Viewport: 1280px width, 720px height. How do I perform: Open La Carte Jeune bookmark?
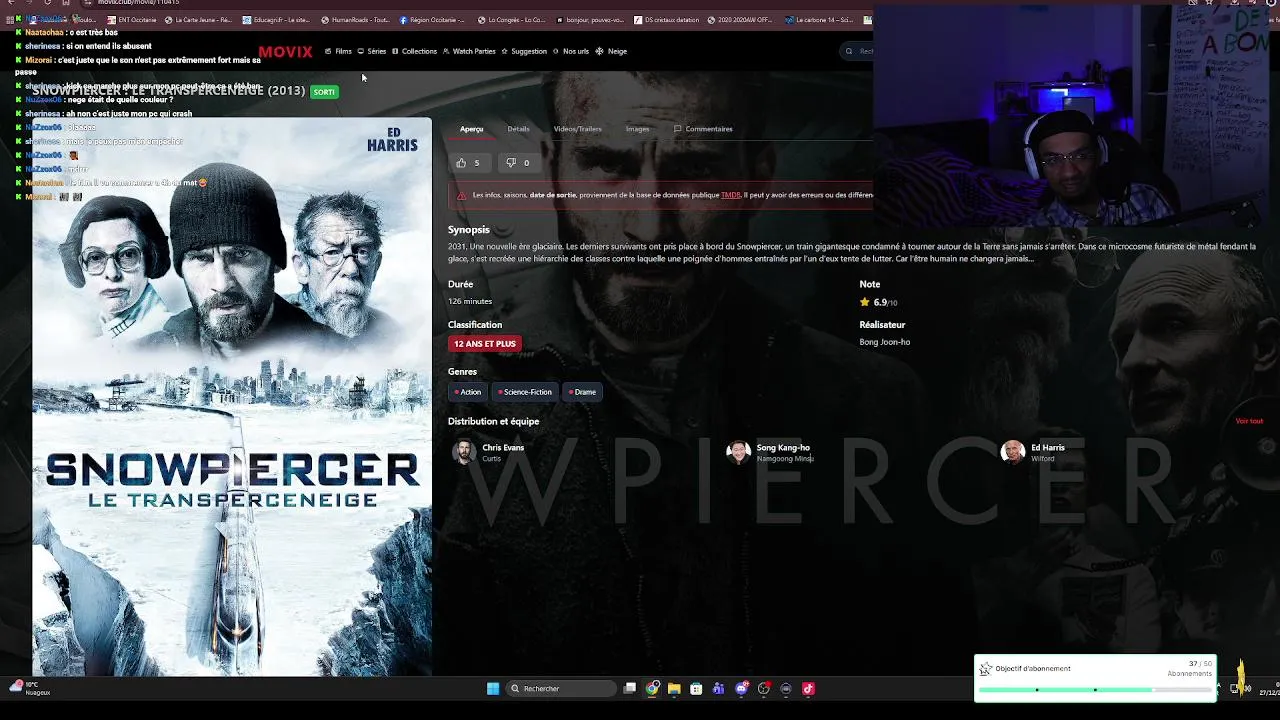[198, 20]
